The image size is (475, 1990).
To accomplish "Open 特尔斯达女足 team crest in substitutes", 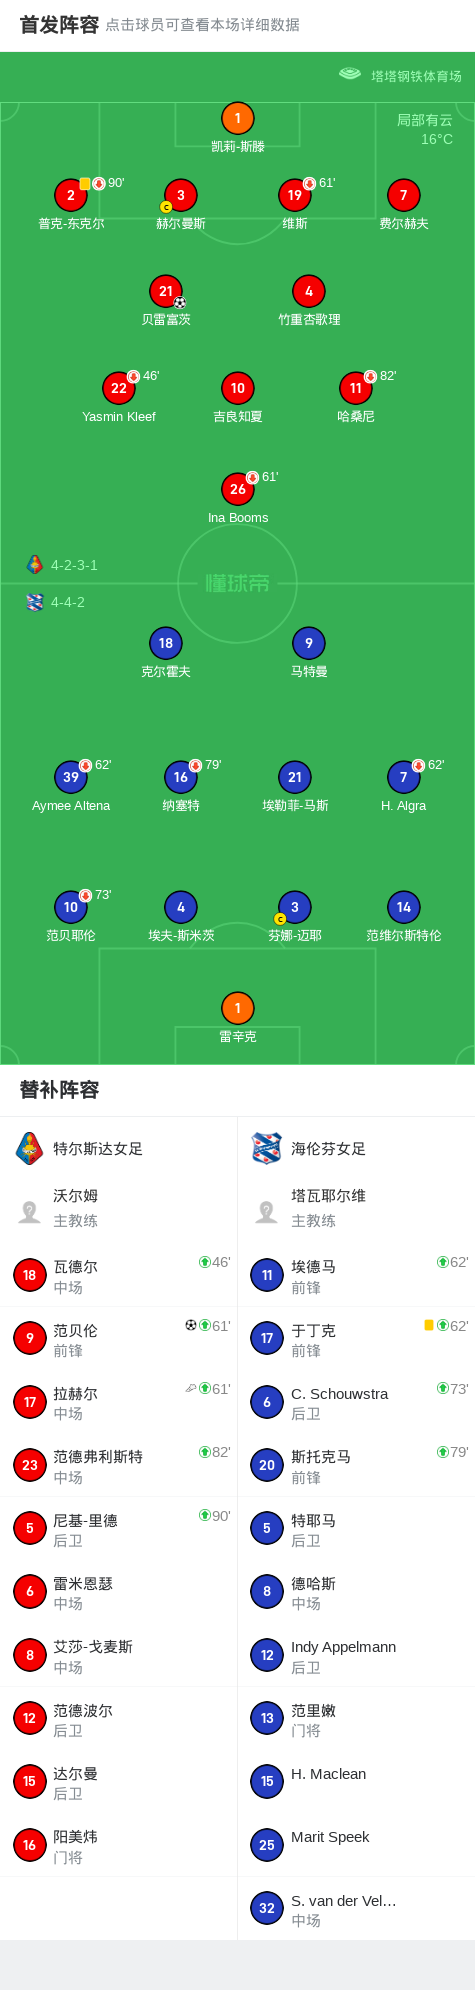I will (30, 1148).
